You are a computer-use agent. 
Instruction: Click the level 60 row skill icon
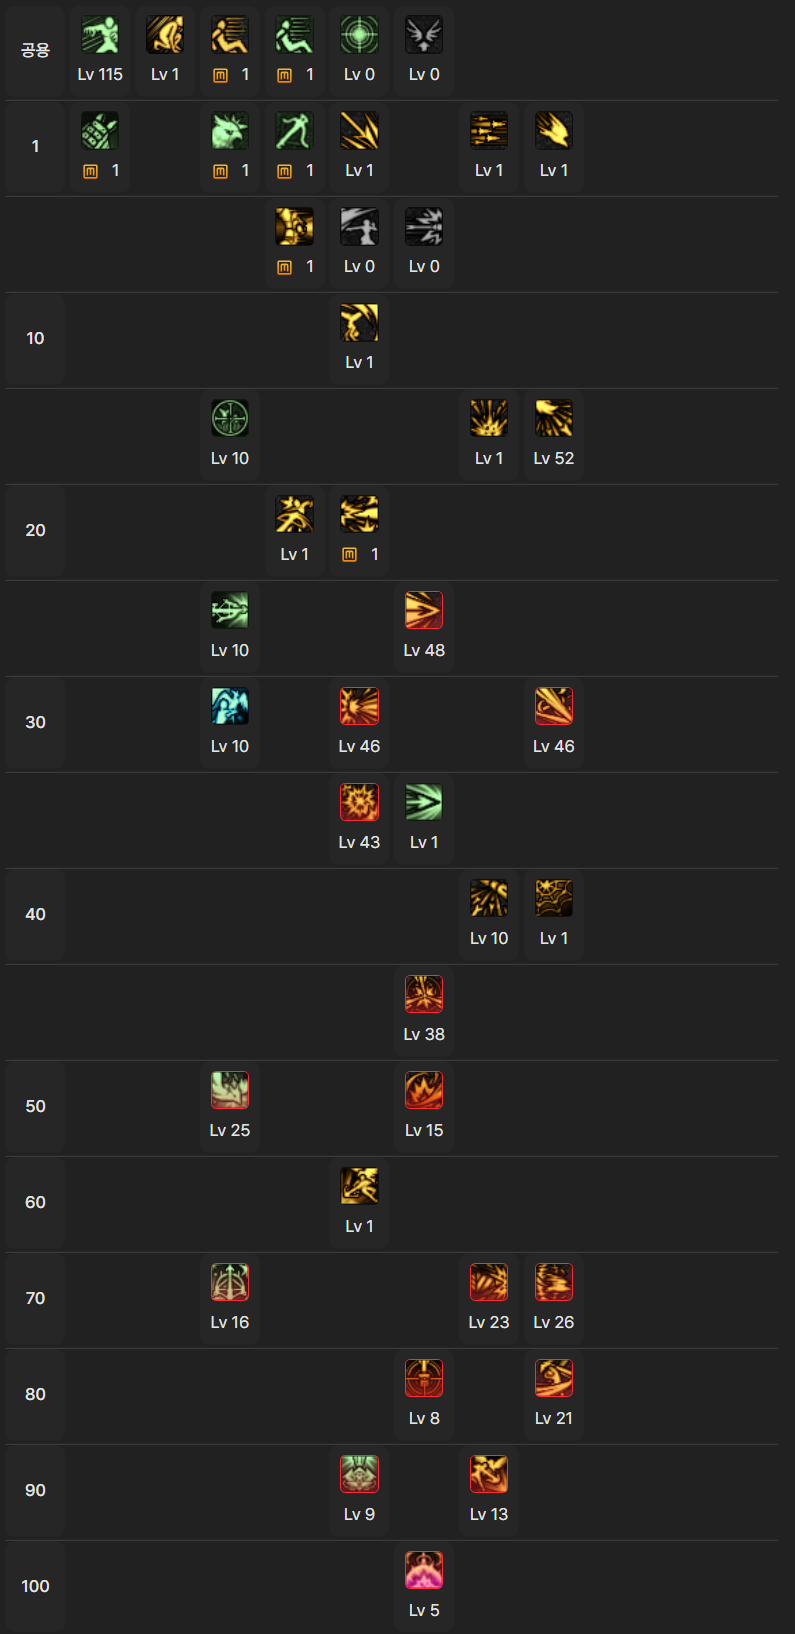[x=359, y=1187]
